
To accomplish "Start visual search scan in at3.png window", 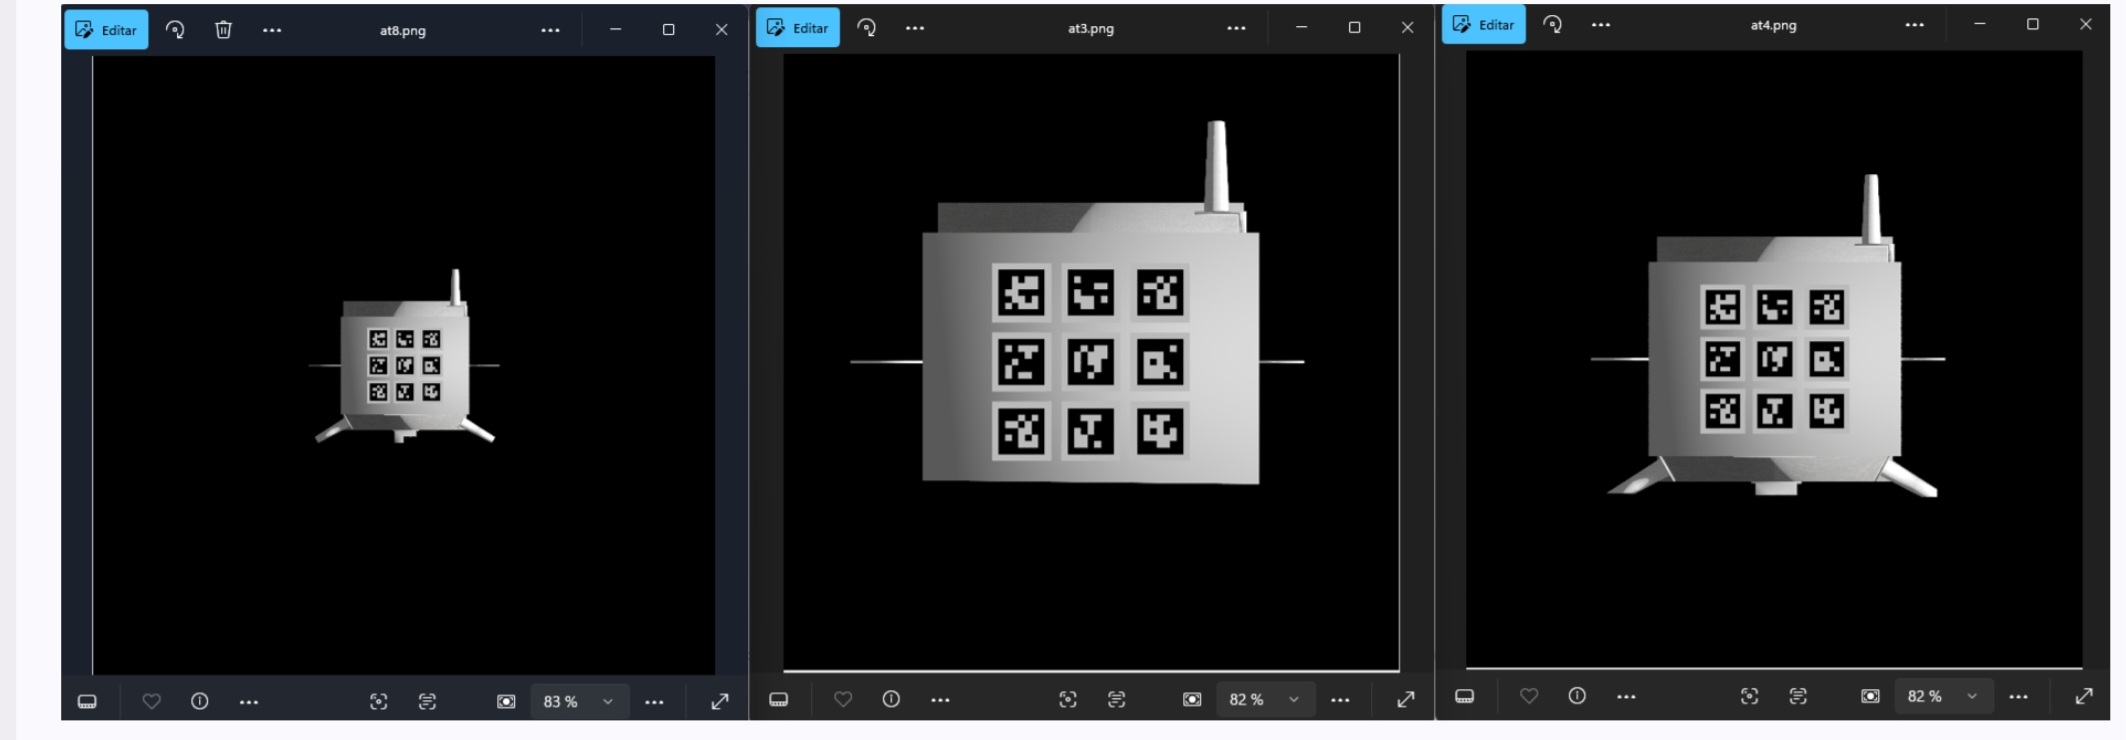I will [1068, 699].
